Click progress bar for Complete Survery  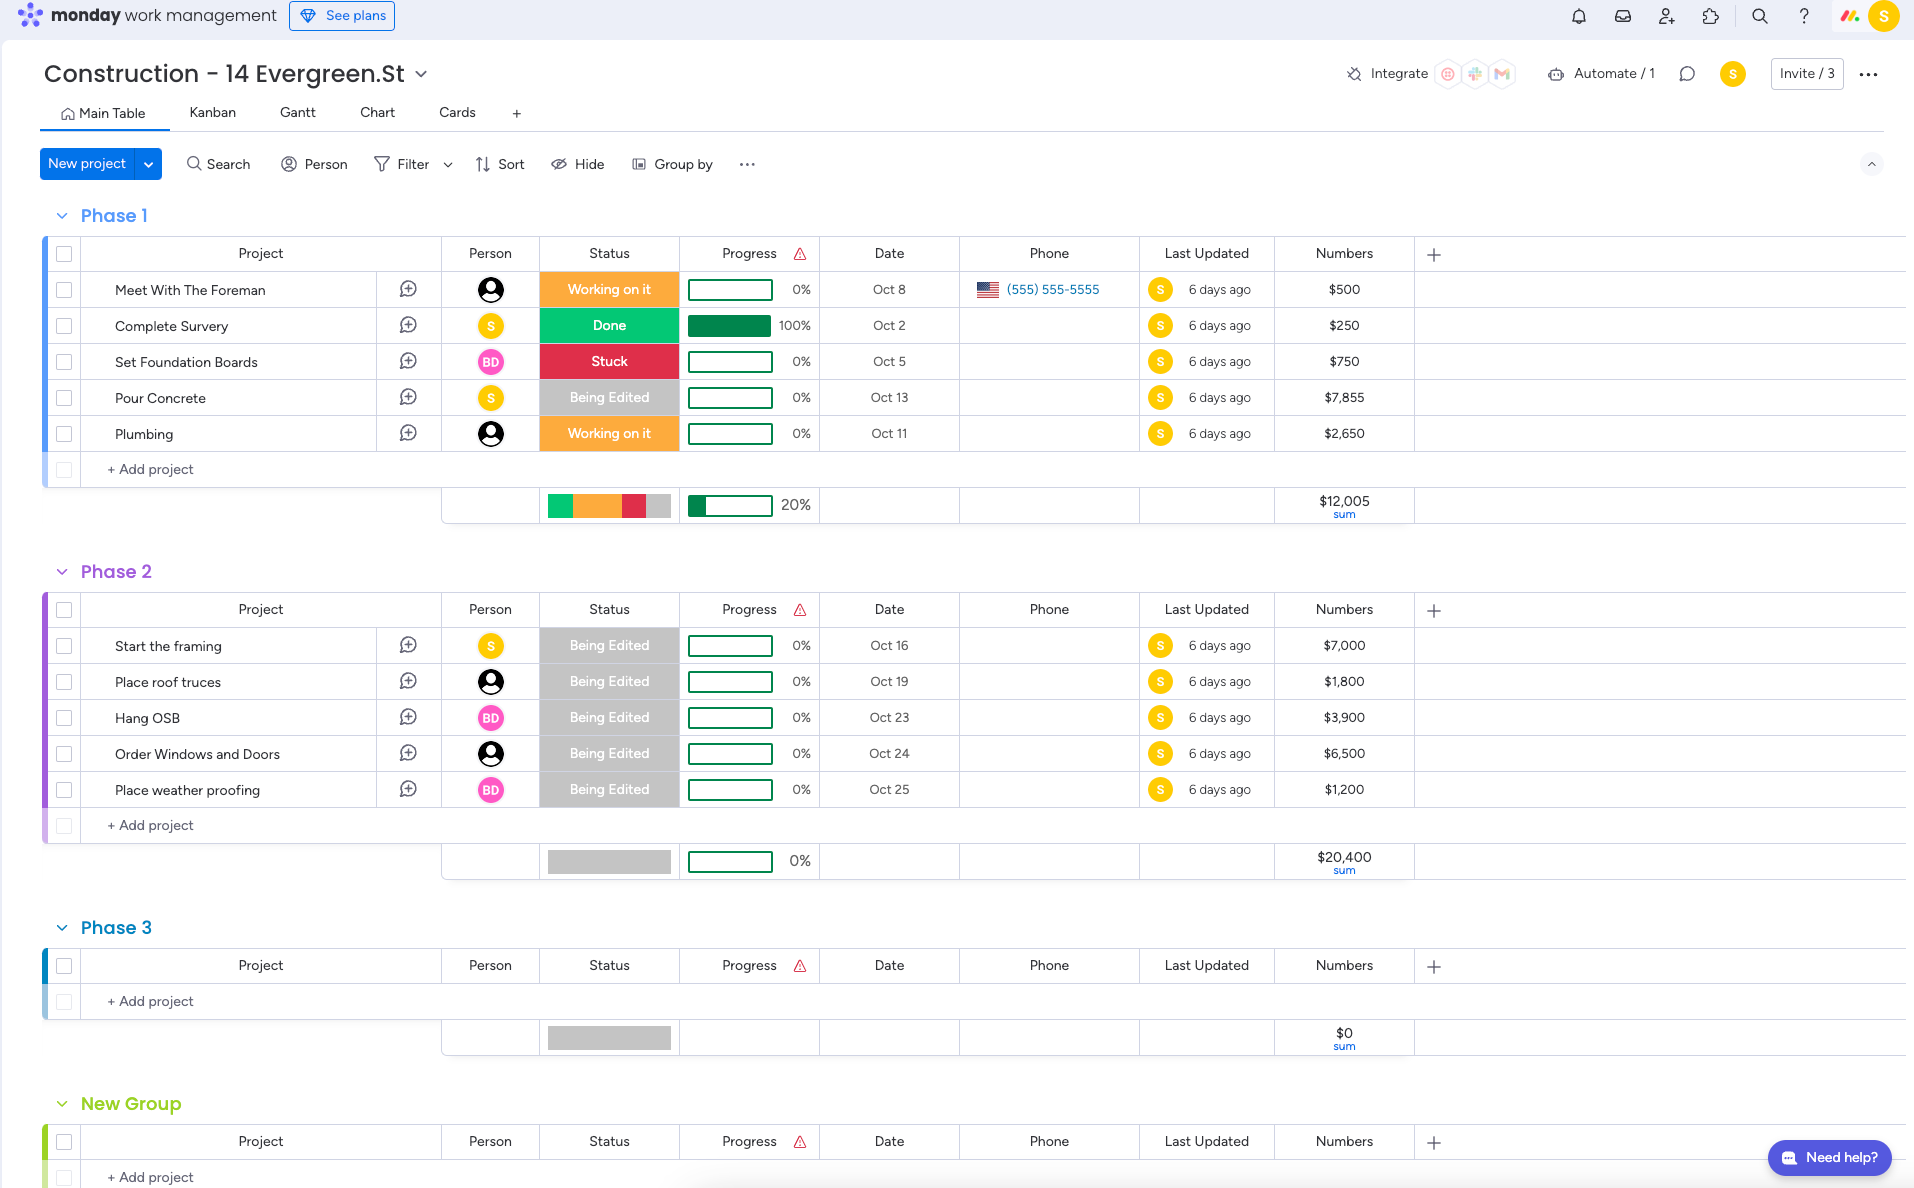point(729,326)
